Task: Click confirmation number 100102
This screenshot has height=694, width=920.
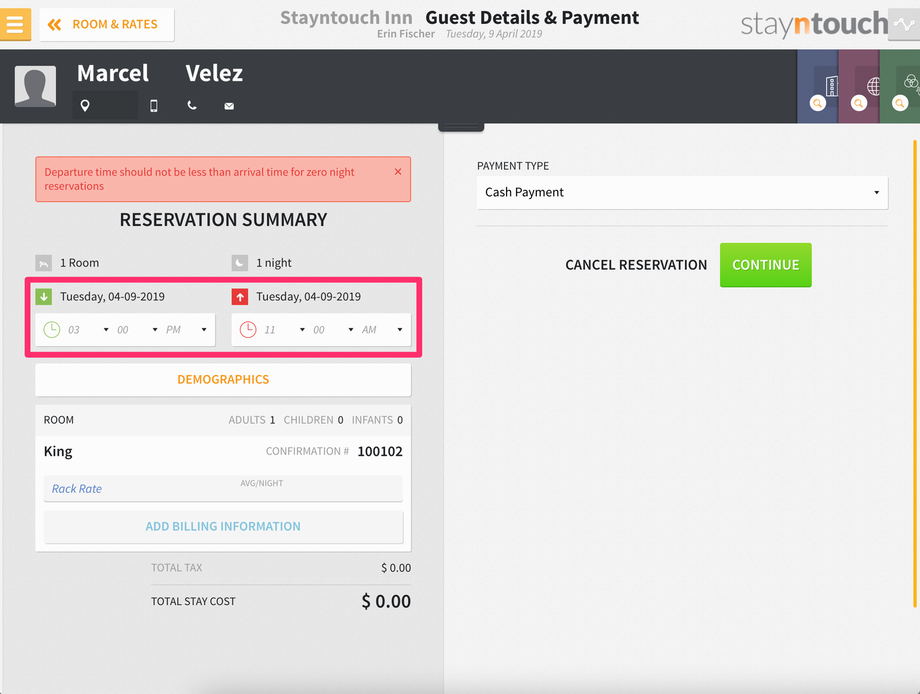Action: click(380, 452)
